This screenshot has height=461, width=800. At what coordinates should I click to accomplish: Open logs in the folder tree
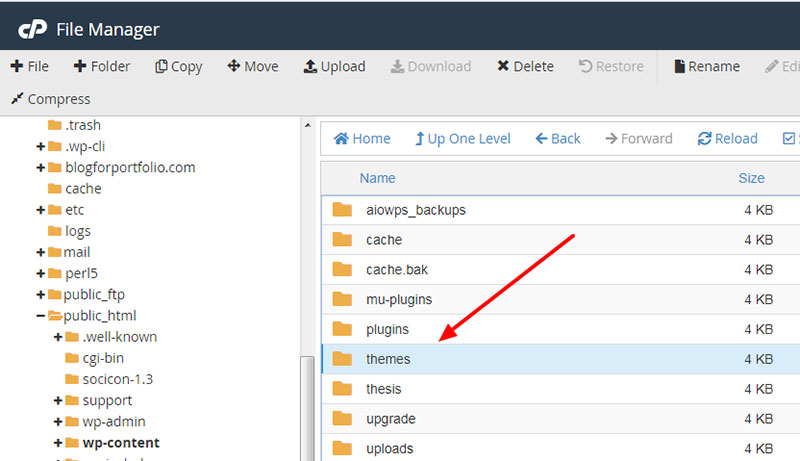click(78, 232)
